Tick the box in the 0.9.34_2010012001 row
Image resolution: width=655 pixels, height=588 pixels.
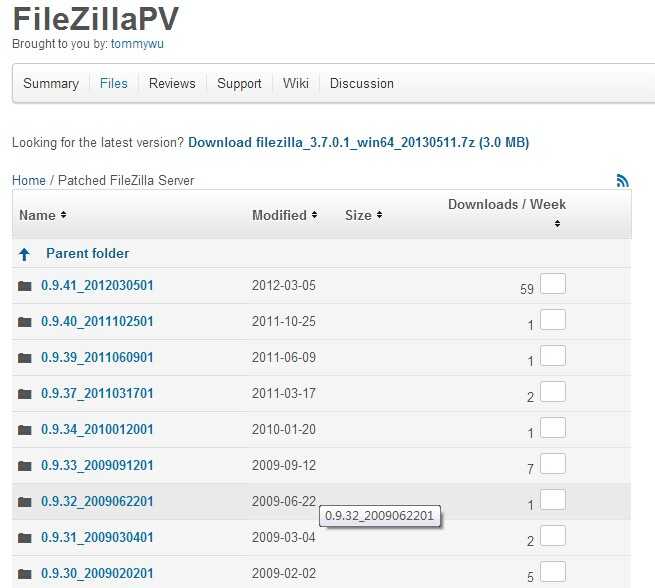[553, 427]
